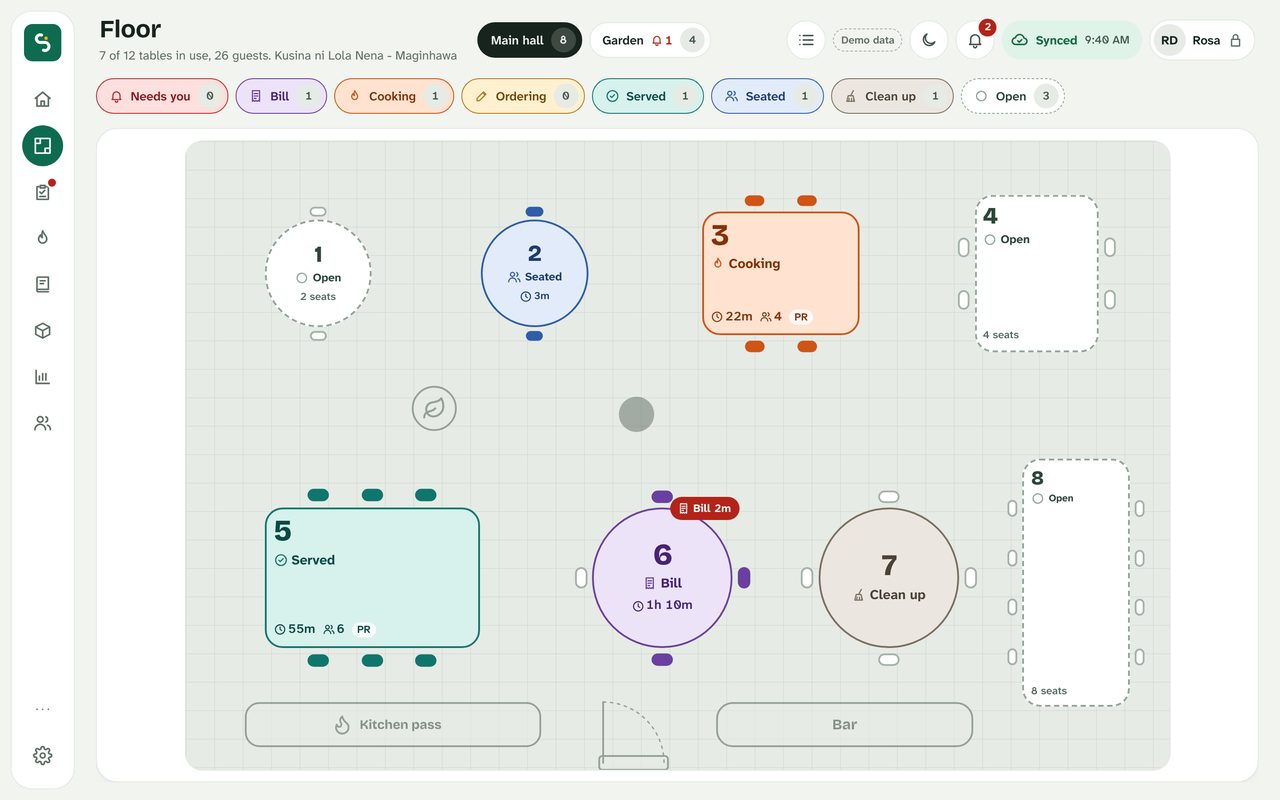
Task: Click the leaf plant marker on floor
Action: pos(434,408)
